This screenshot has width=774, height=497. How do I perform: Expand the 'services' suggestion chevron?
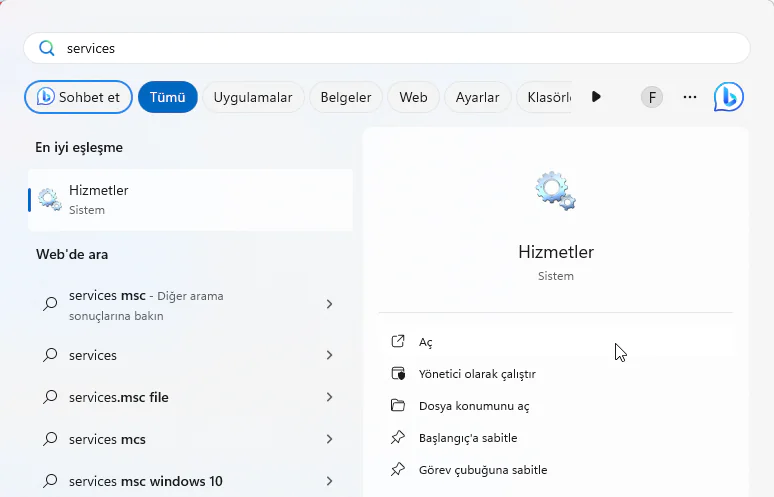click(329, 355)
